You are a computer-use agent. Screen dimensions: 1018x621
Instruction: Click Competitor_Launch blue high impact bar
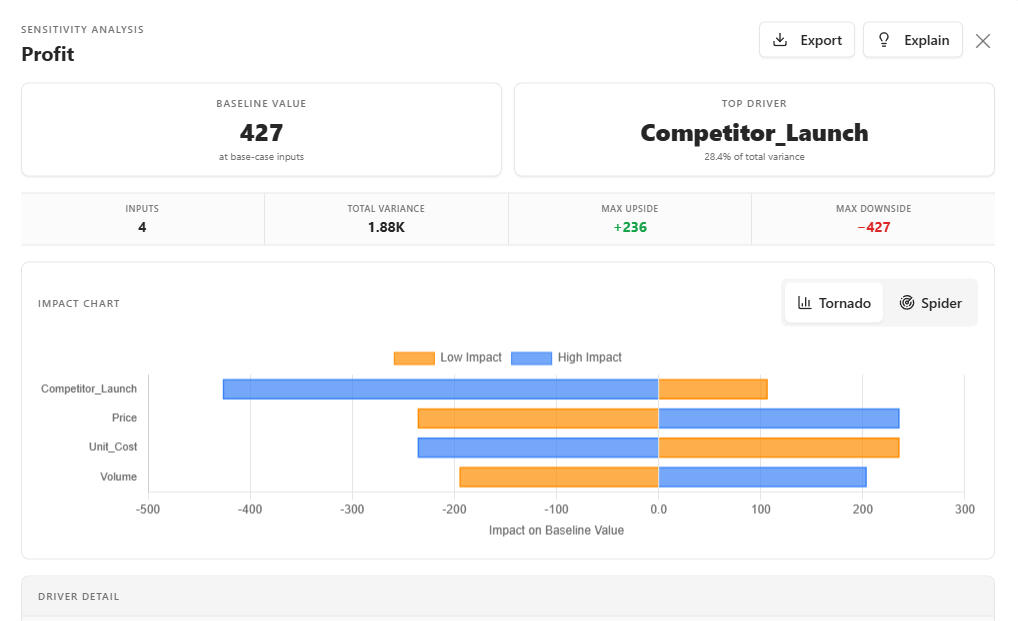click(440, 389)
